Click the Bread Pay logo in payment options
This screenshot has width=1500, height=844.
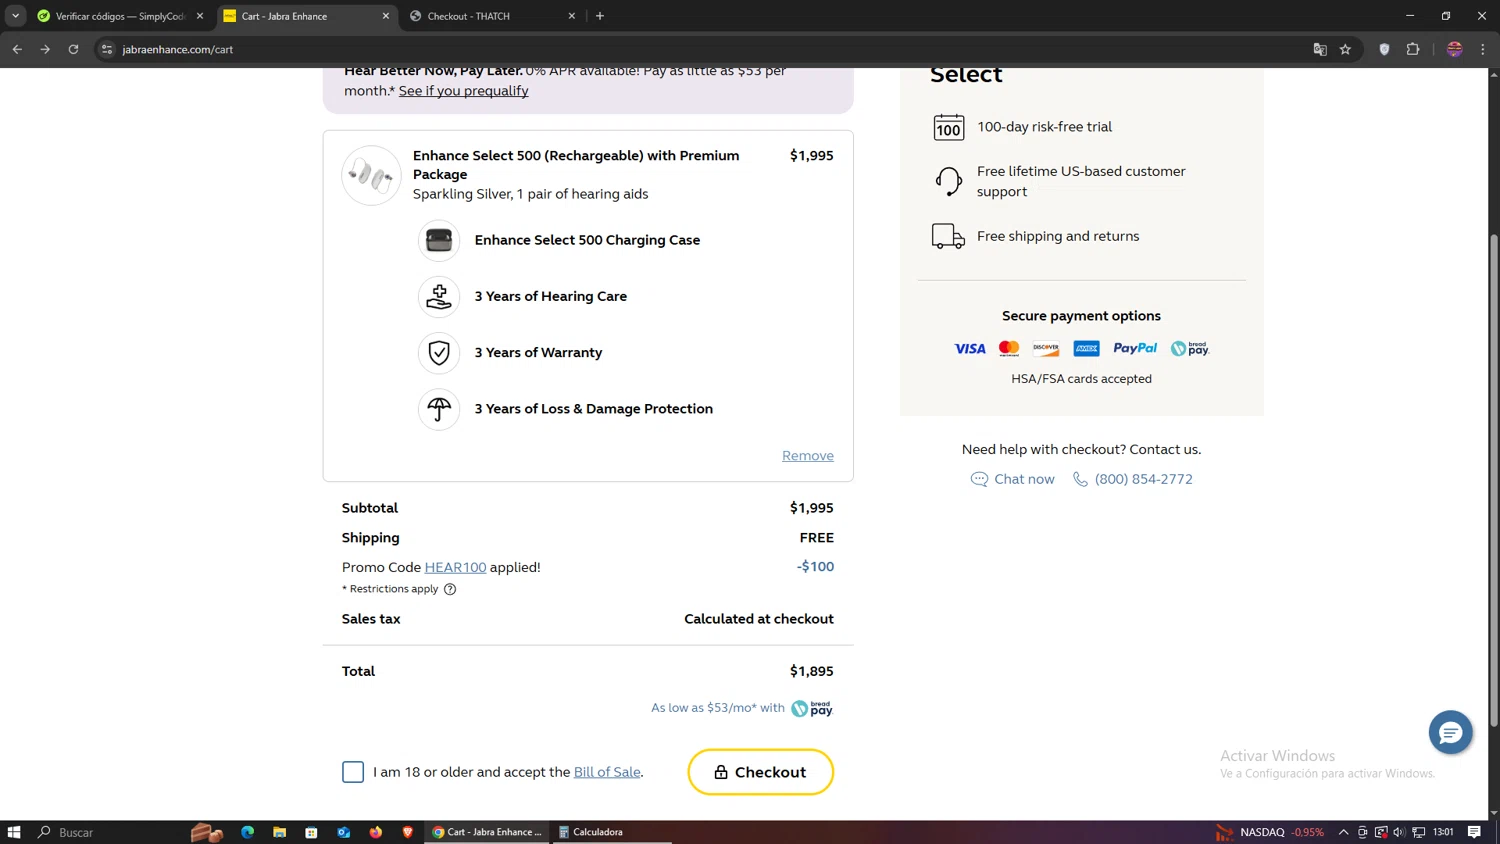point(1190,348)
